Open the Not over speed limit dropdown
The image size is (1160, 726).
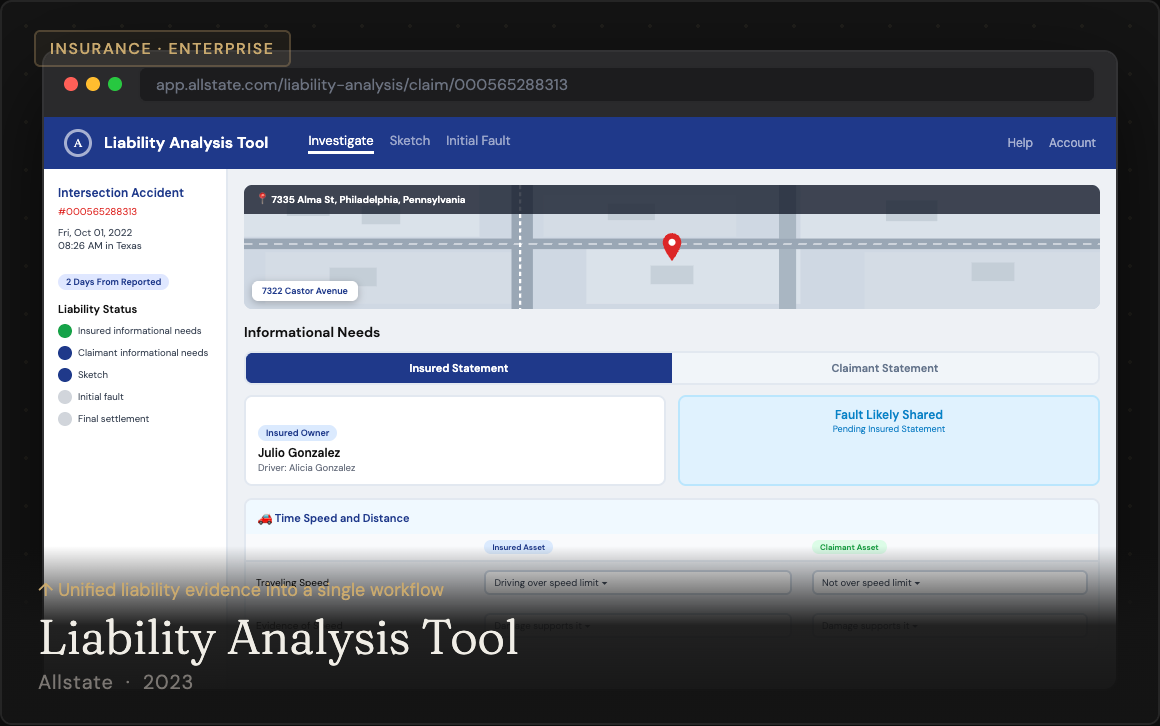point(950,582)
